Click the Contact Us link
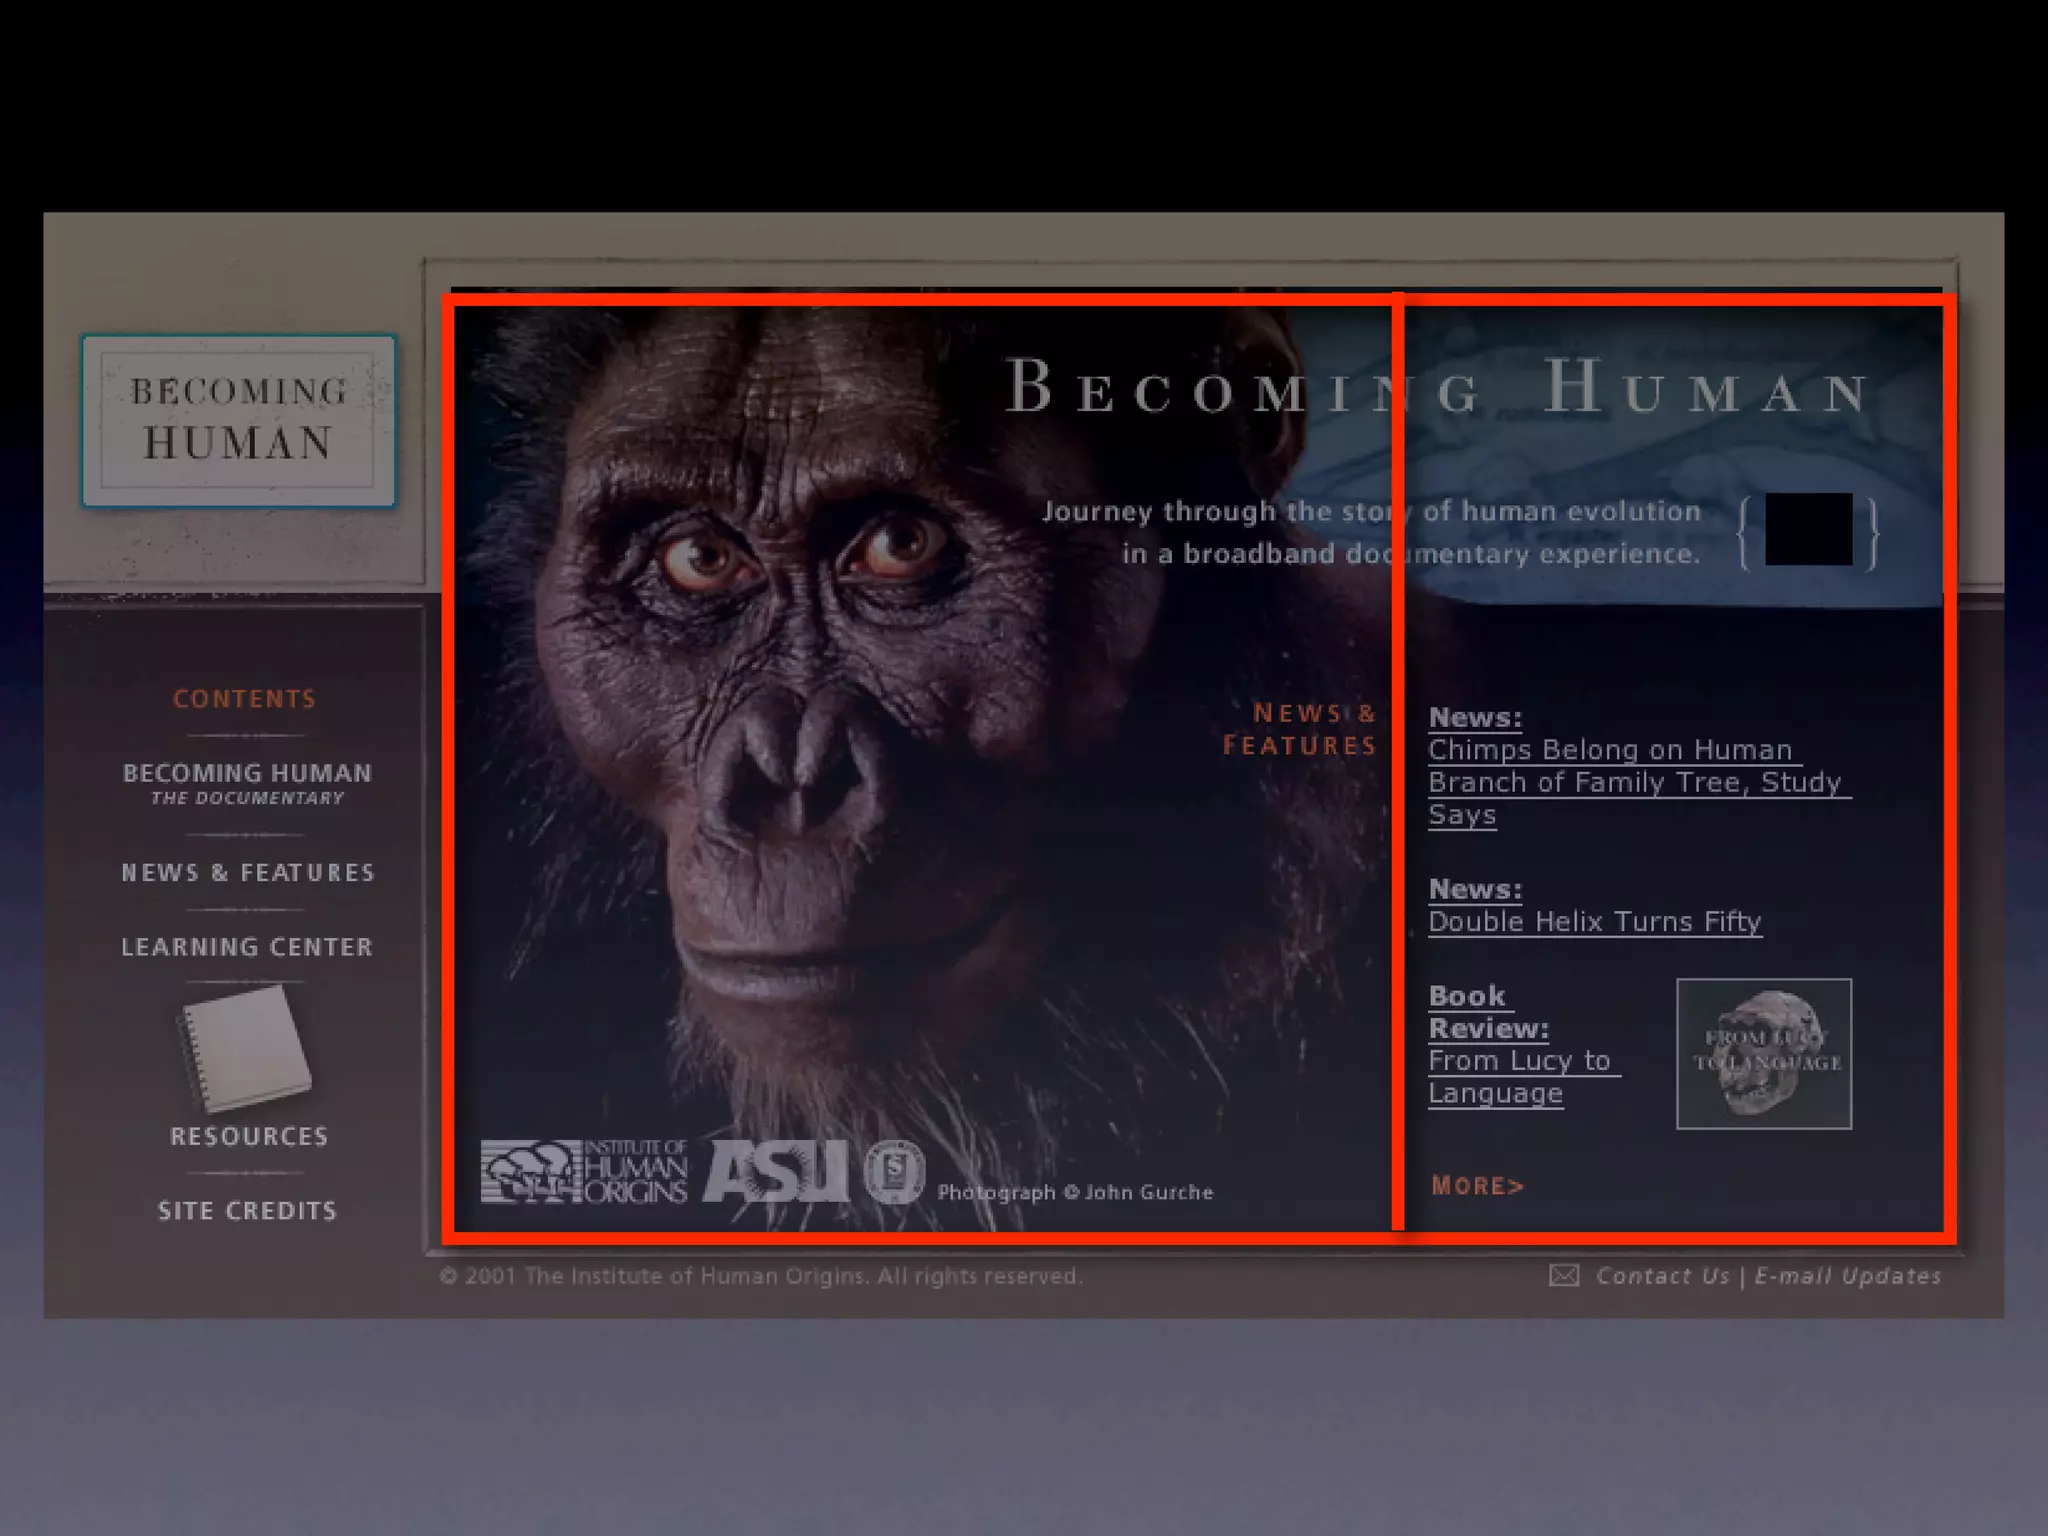Viewport: 2048px width, 1536px height. coord(1662,1276)
